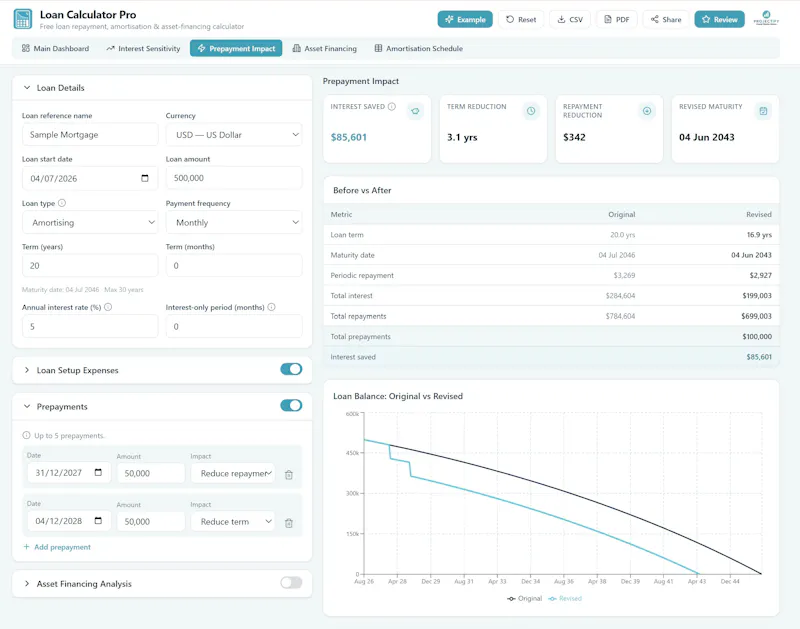Screen dimensions: 800x629
Task: Load the Example loan data
Action: 465,19
